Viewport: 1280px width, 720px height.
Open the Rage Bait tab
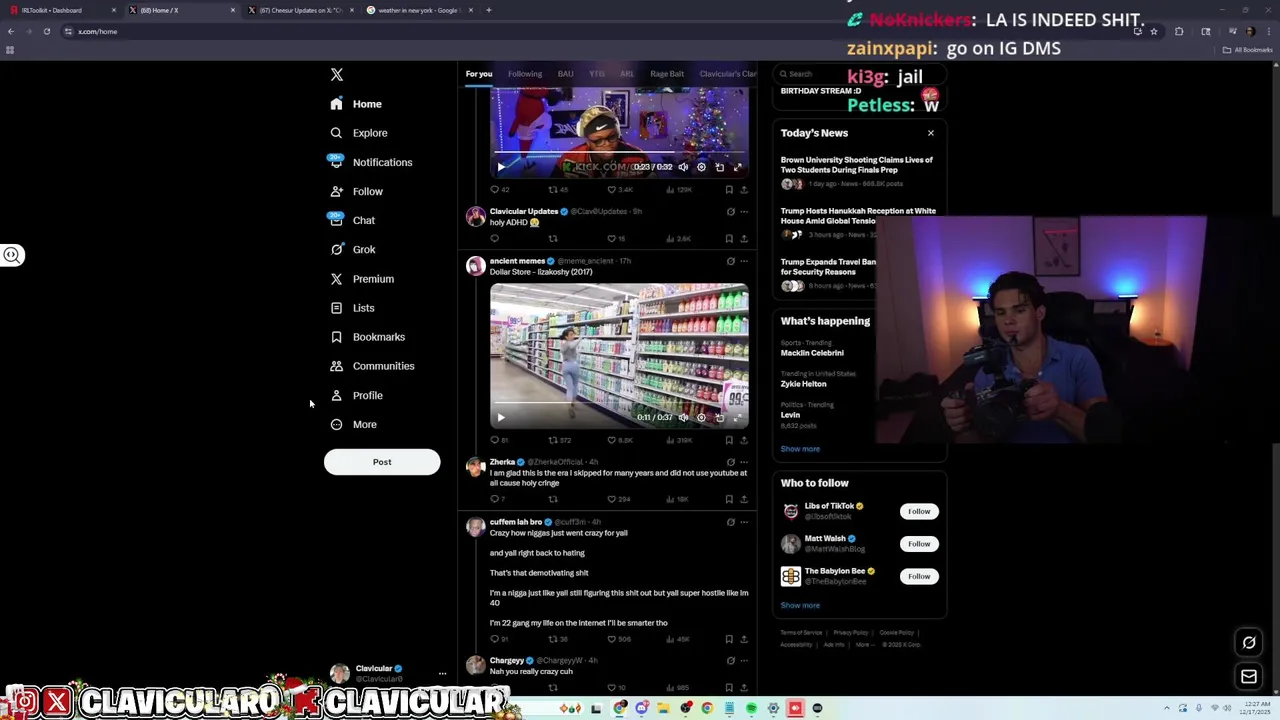point(667,74)
